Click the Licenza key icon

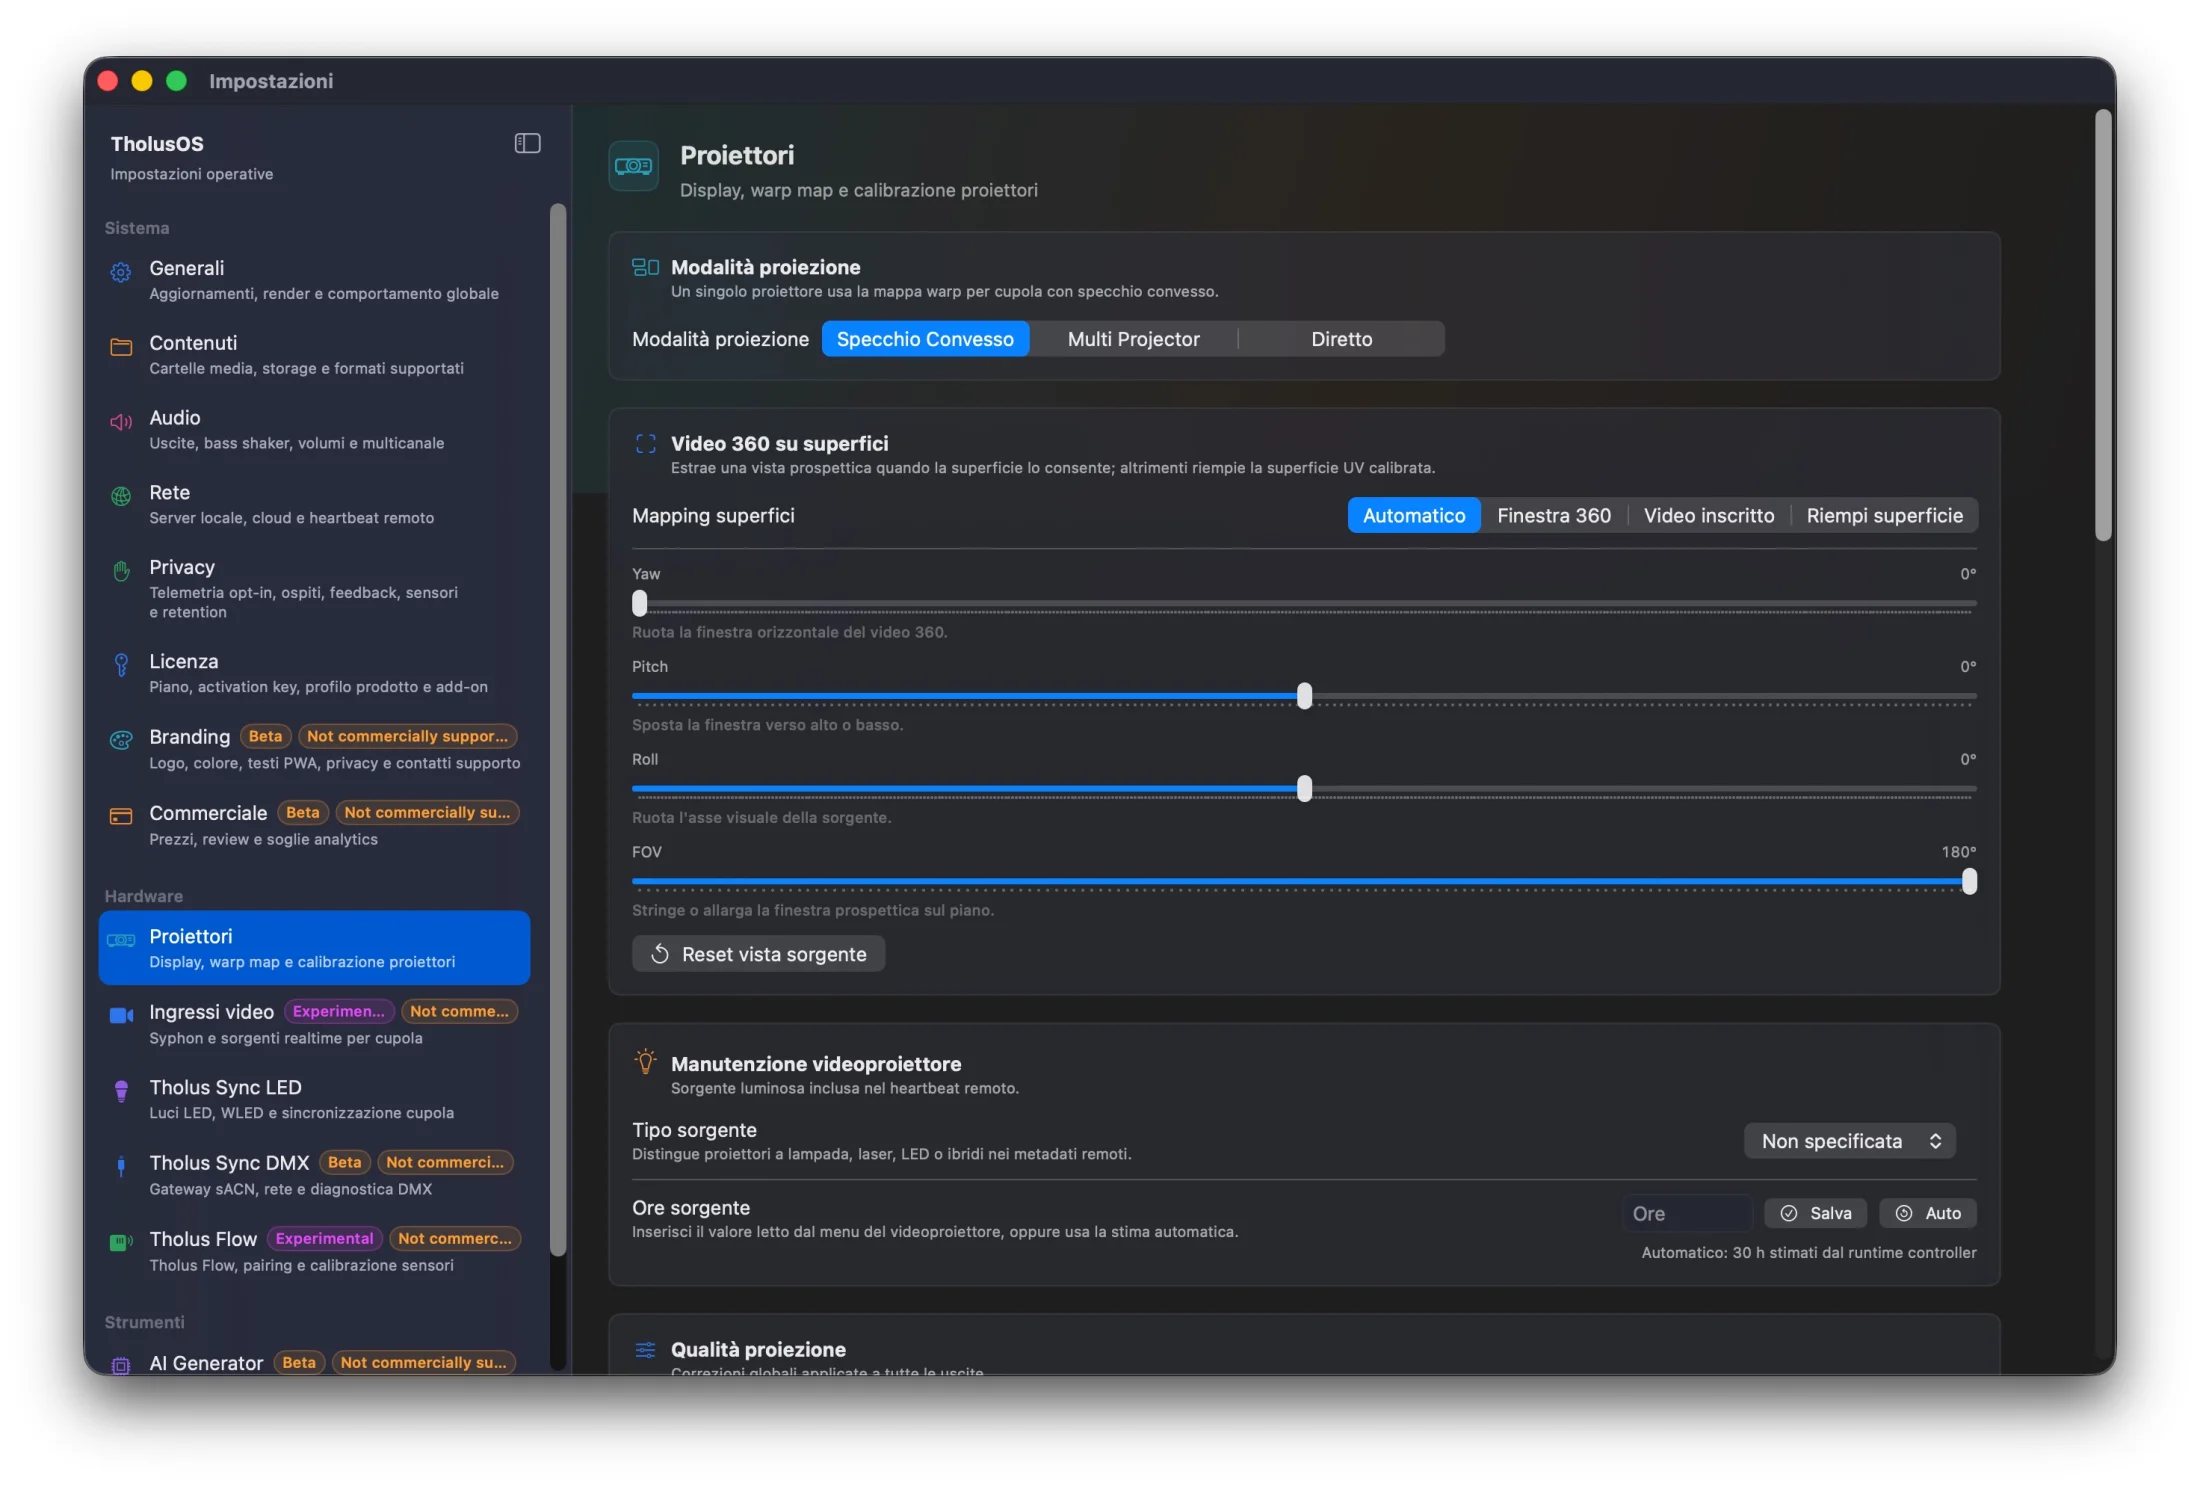121,665
